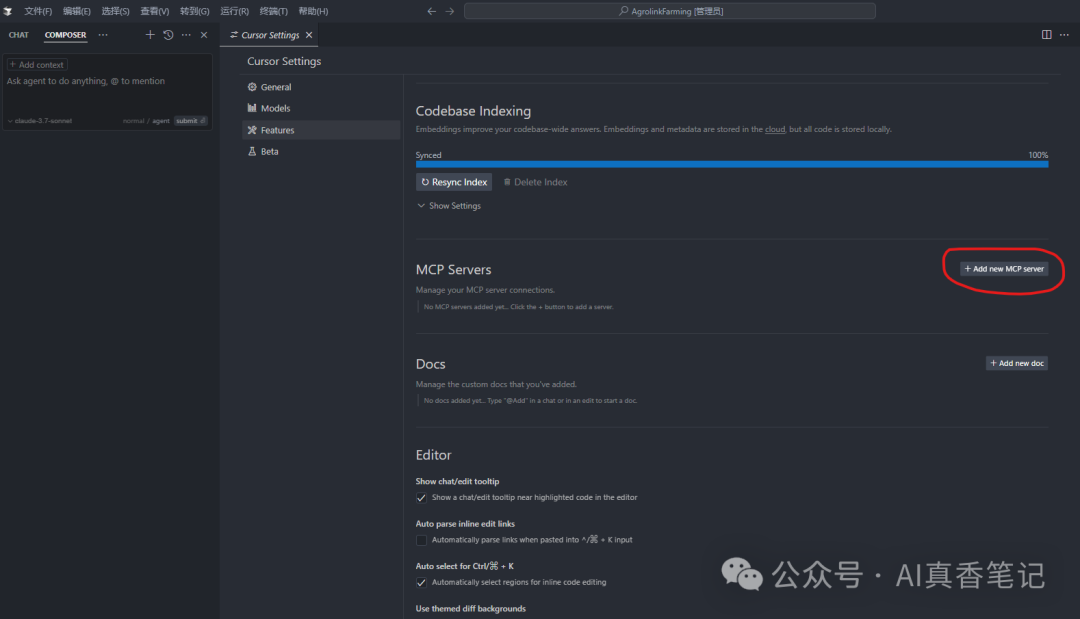The width and height of the screenshot is (1080, 619).
Task: Click Add new MCP server button
Action: pos(1004,269)
